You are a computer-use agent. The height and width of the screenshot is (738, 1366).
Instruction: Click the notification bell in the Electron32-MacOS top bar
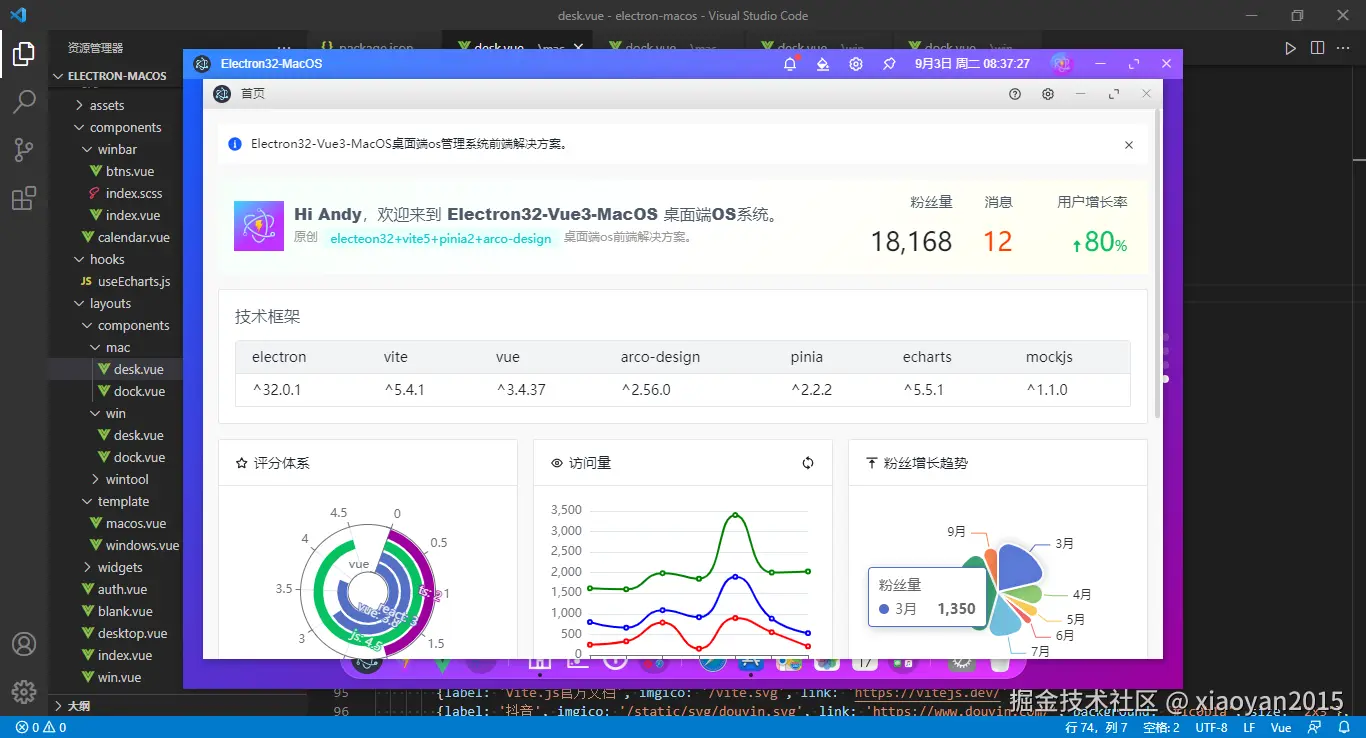[790, 64]
